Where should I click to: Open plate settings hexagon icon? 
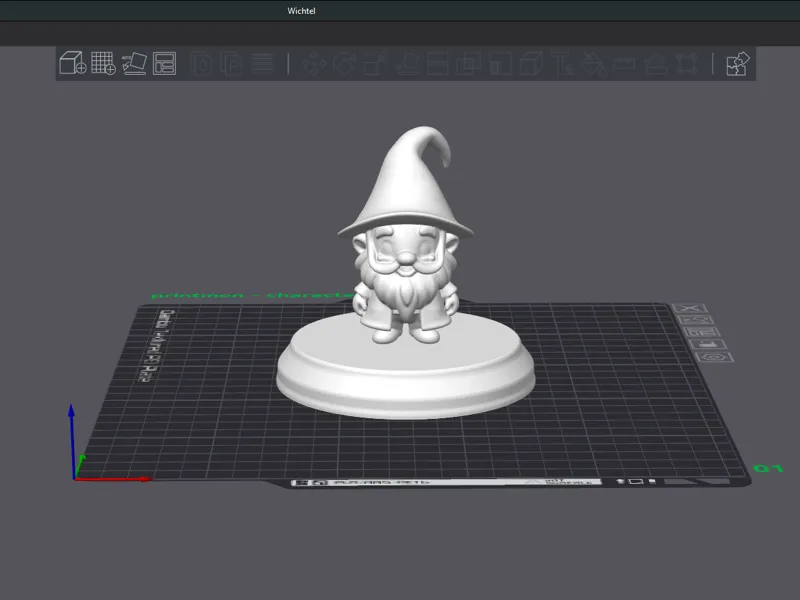pos(715,357)
